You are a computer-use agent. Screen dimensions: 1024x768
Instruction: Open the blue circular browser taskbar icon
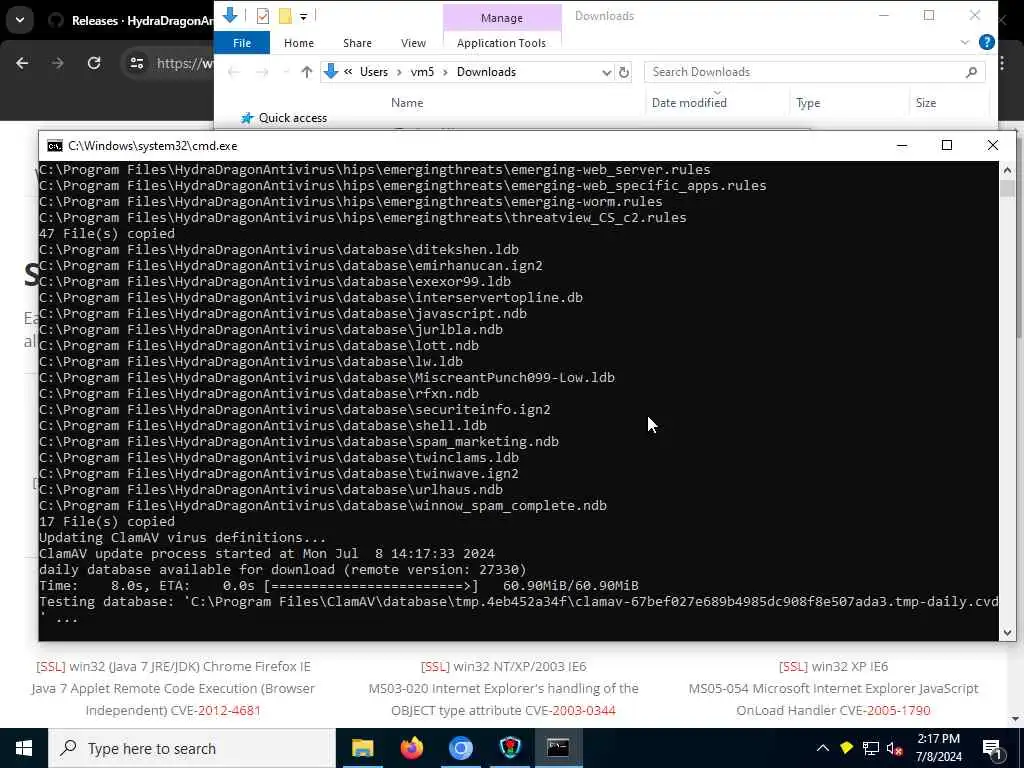click(x=460, y=748)
